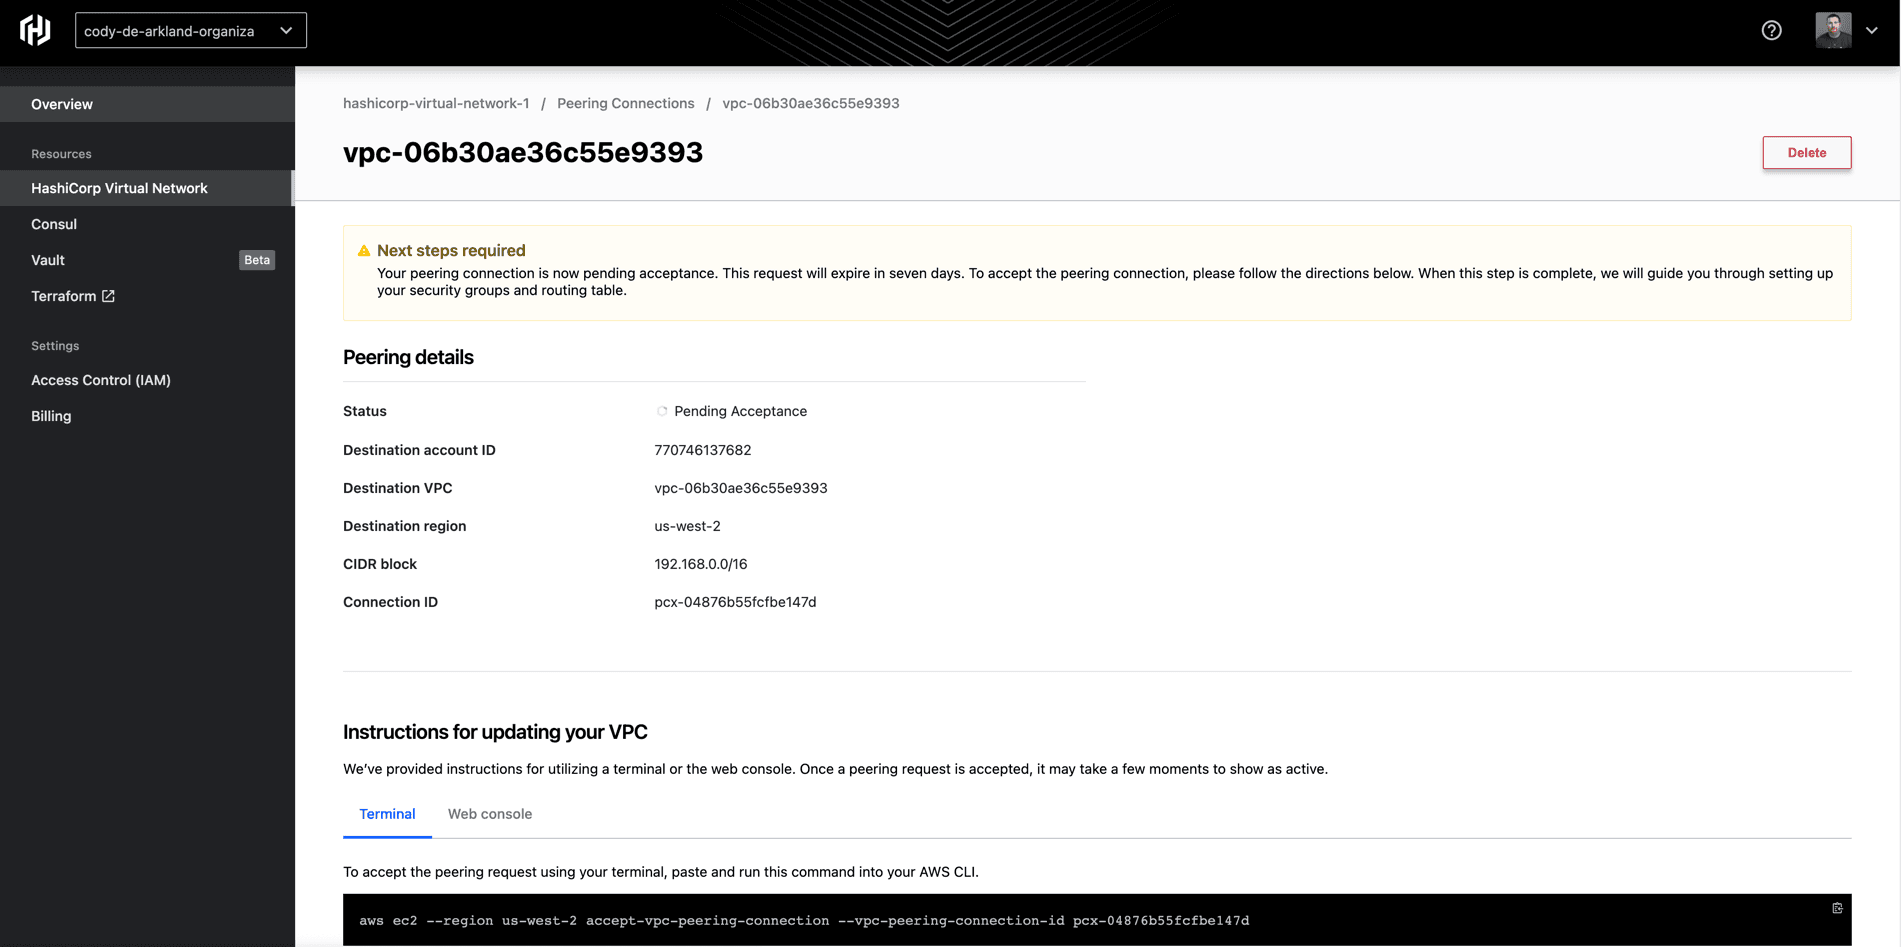
Task: Select the Terminal tab
Action: [x=387, y=814]
